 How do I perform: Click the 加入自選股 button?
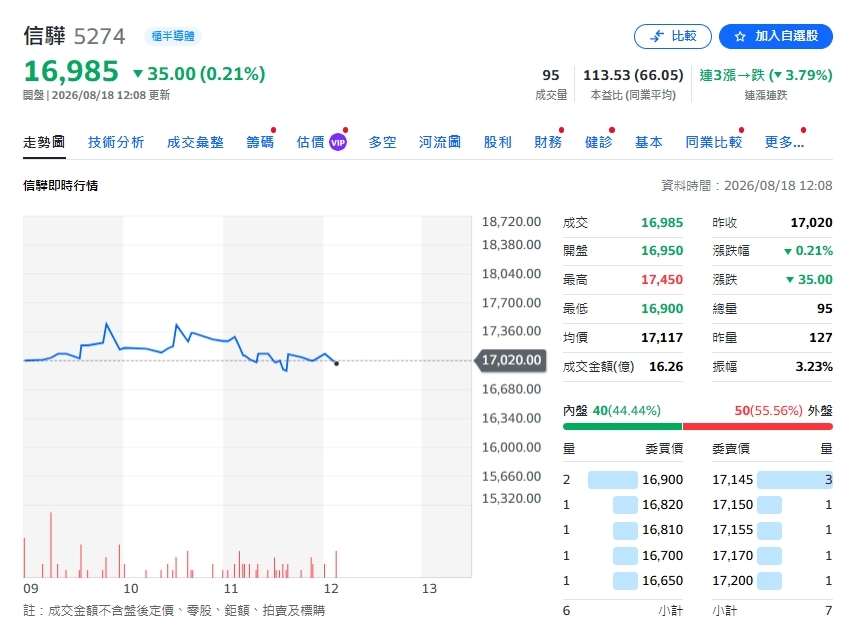(x=776, y=36)
